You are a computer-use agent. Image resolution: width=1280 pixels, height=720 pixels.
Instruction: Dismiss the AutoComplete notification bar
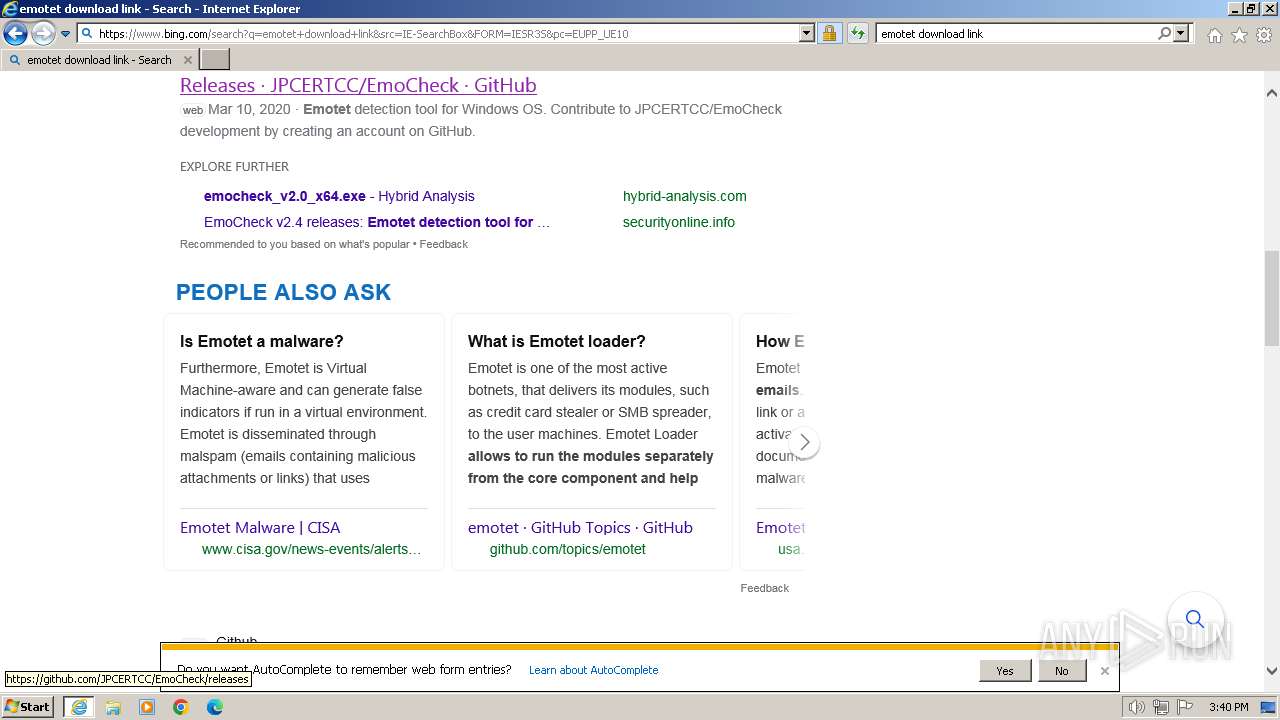[1104, 671]
